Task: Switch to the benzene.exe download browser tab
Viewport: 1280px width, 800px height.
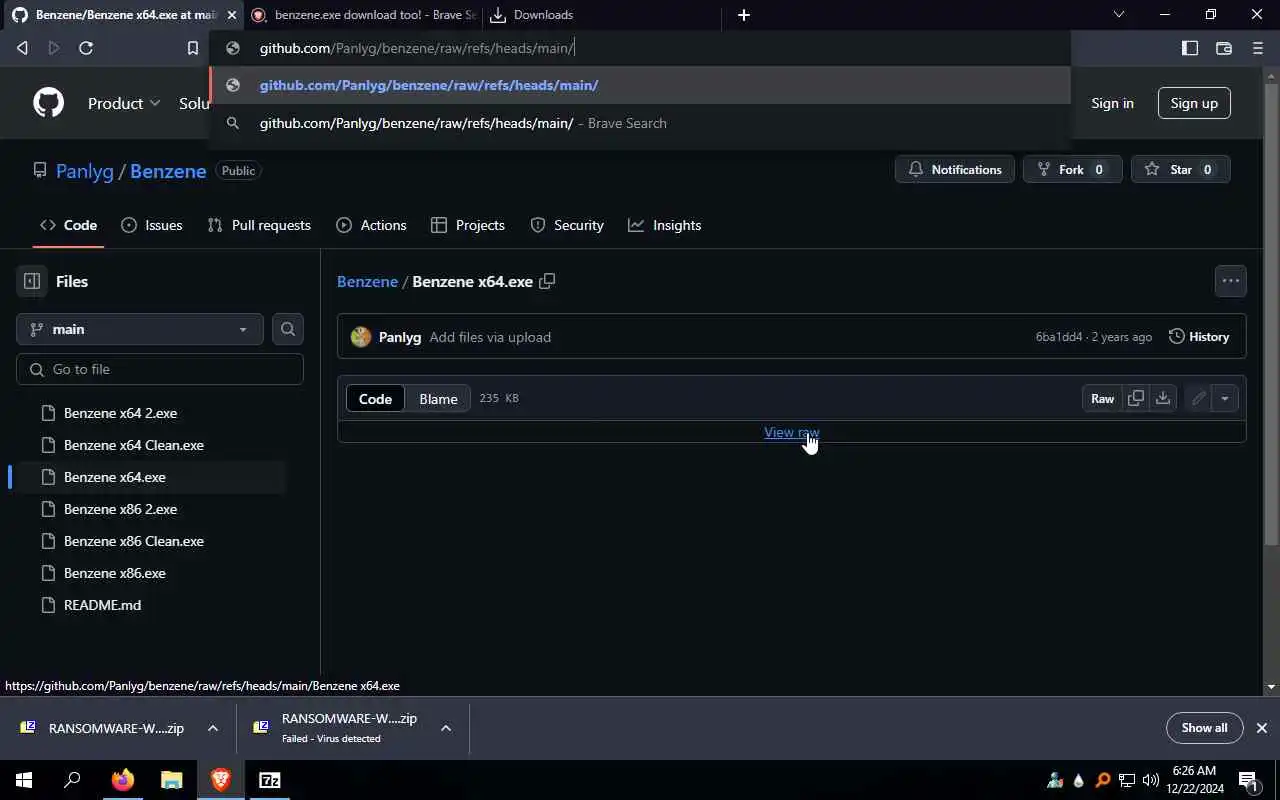Action: [x=363, y=15]
